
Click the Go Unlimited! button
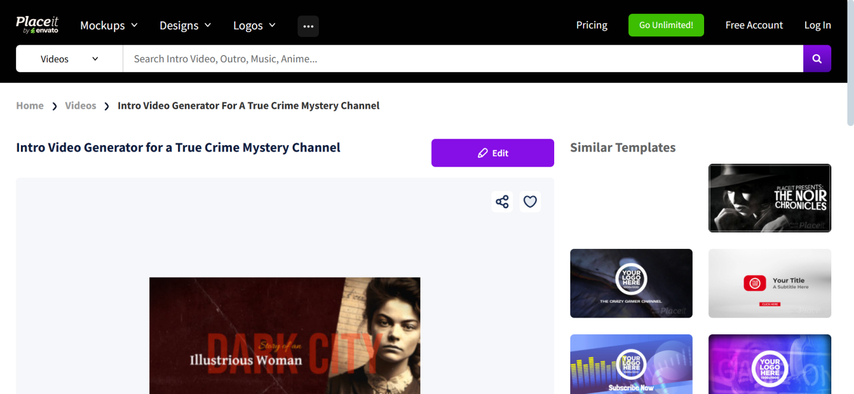pos(666,25)
